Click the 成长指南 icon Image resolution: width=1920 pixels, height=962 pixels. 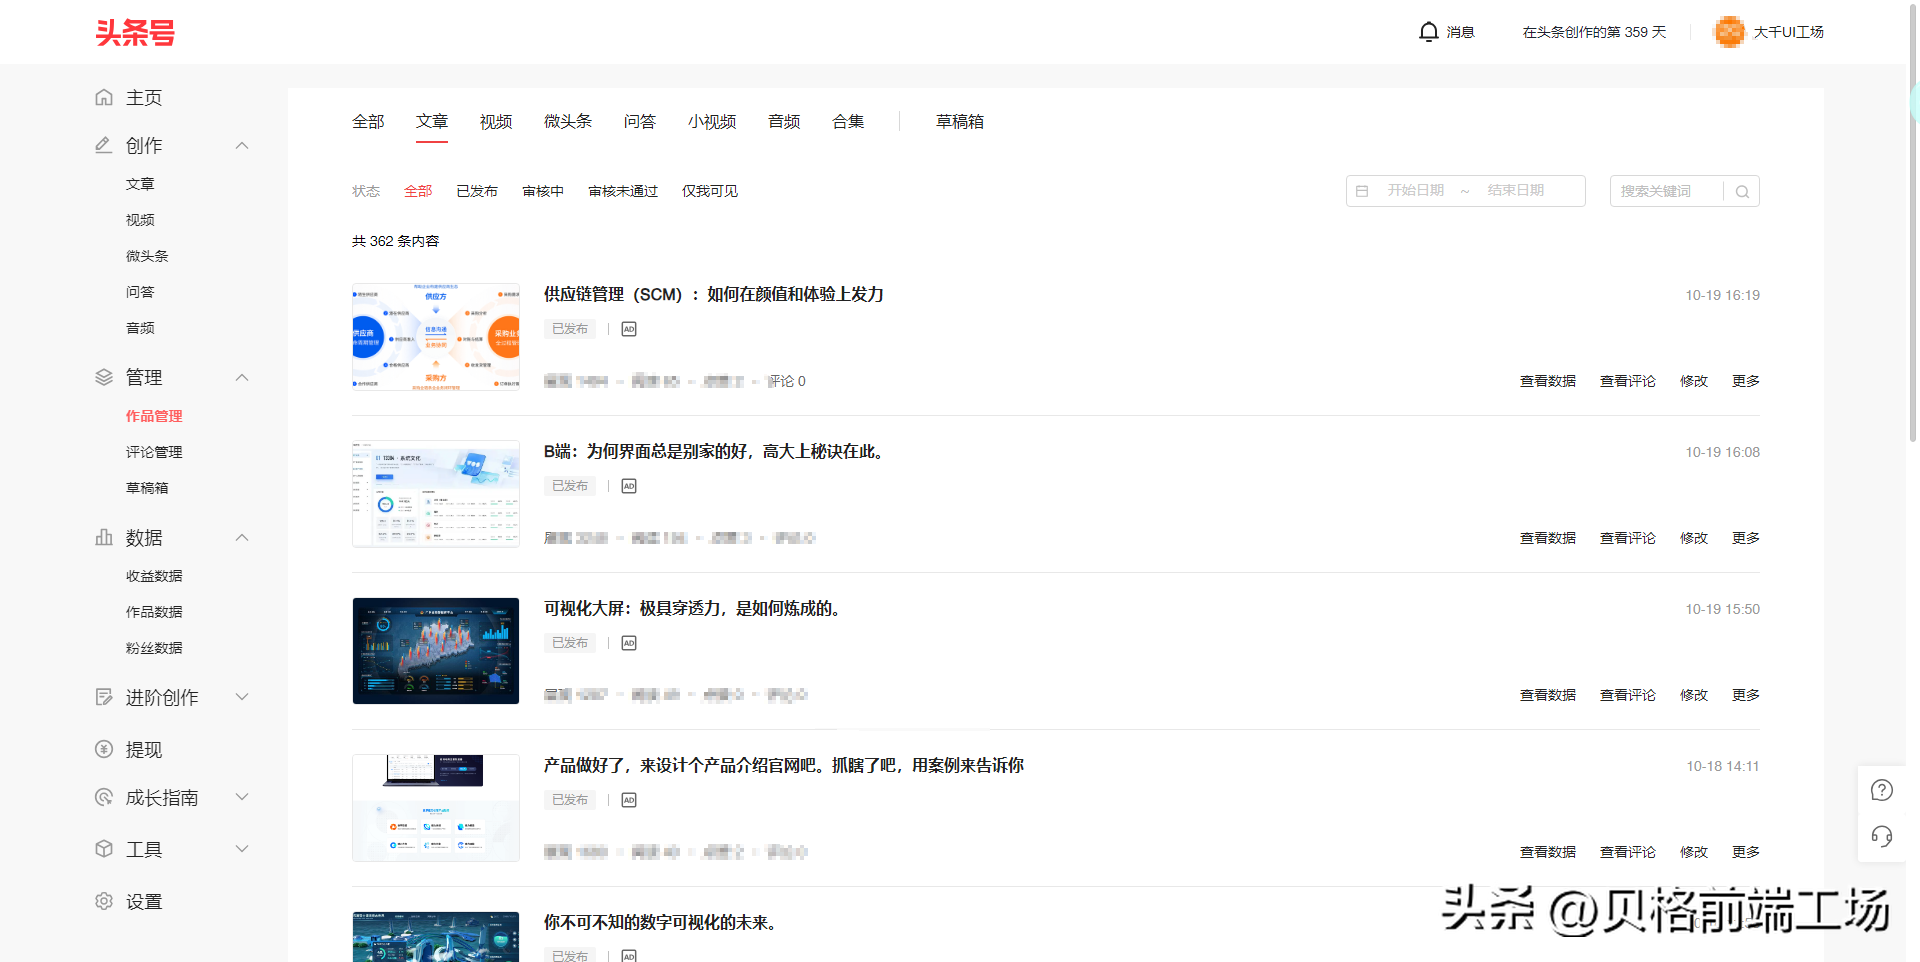tap(104, 797)
